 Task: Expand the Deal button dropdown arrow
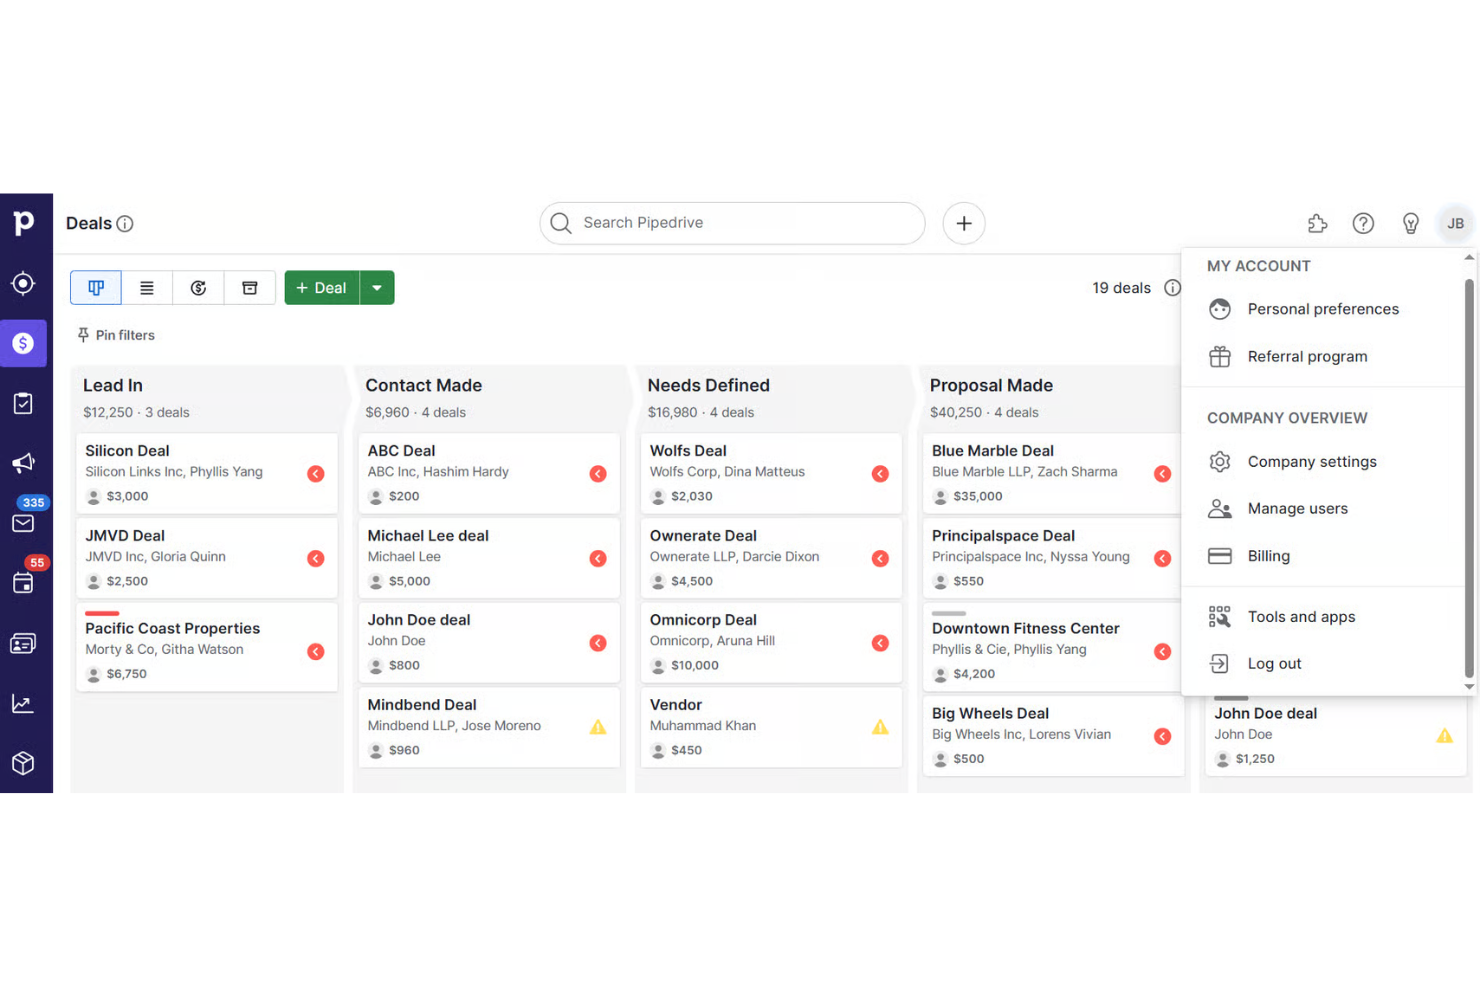[377, 288]
